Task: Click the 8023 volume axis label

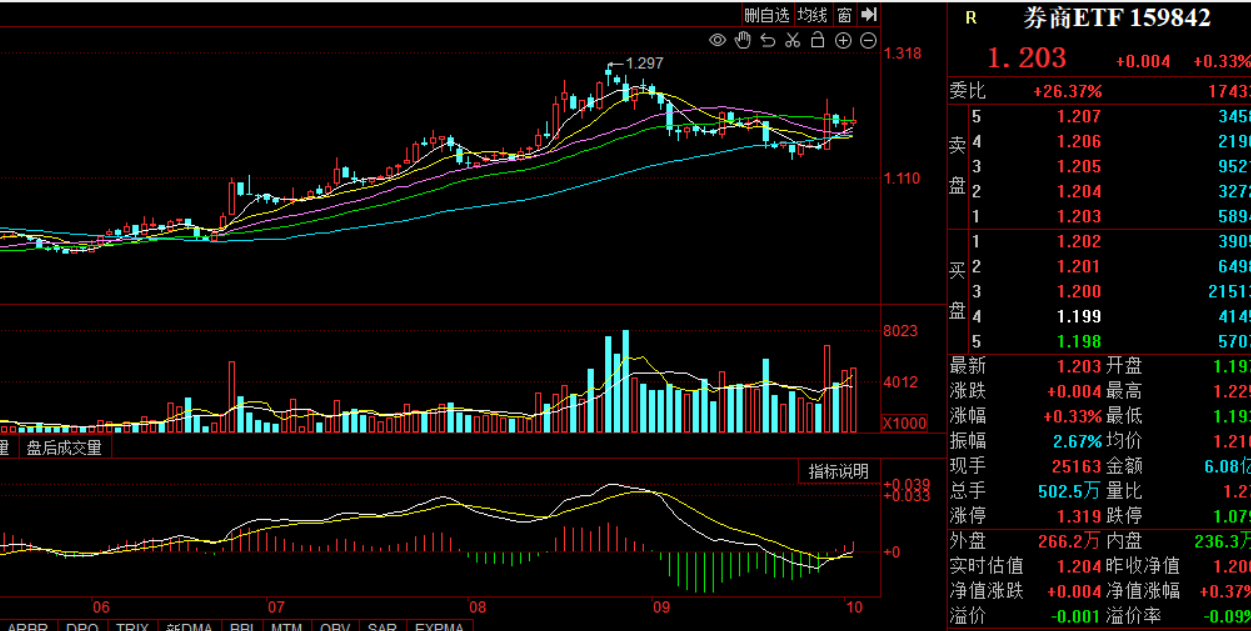Action: 901,331
